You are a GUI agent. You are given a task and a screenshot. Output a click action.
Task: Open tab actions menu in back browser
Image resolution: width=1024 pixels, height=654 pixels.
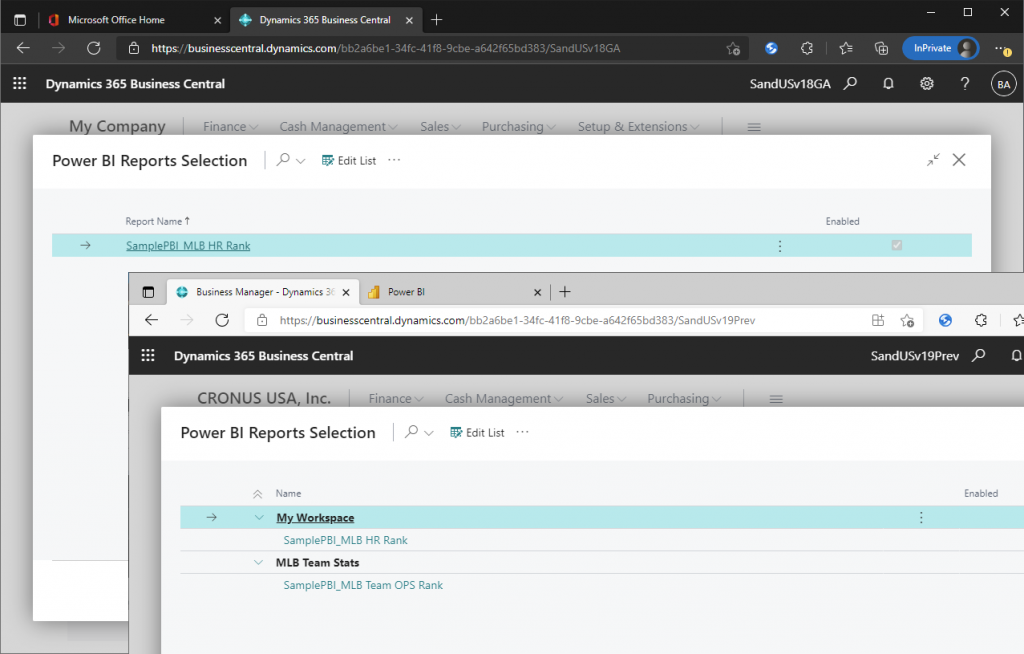pyautogui.click(x=20, y=20)
